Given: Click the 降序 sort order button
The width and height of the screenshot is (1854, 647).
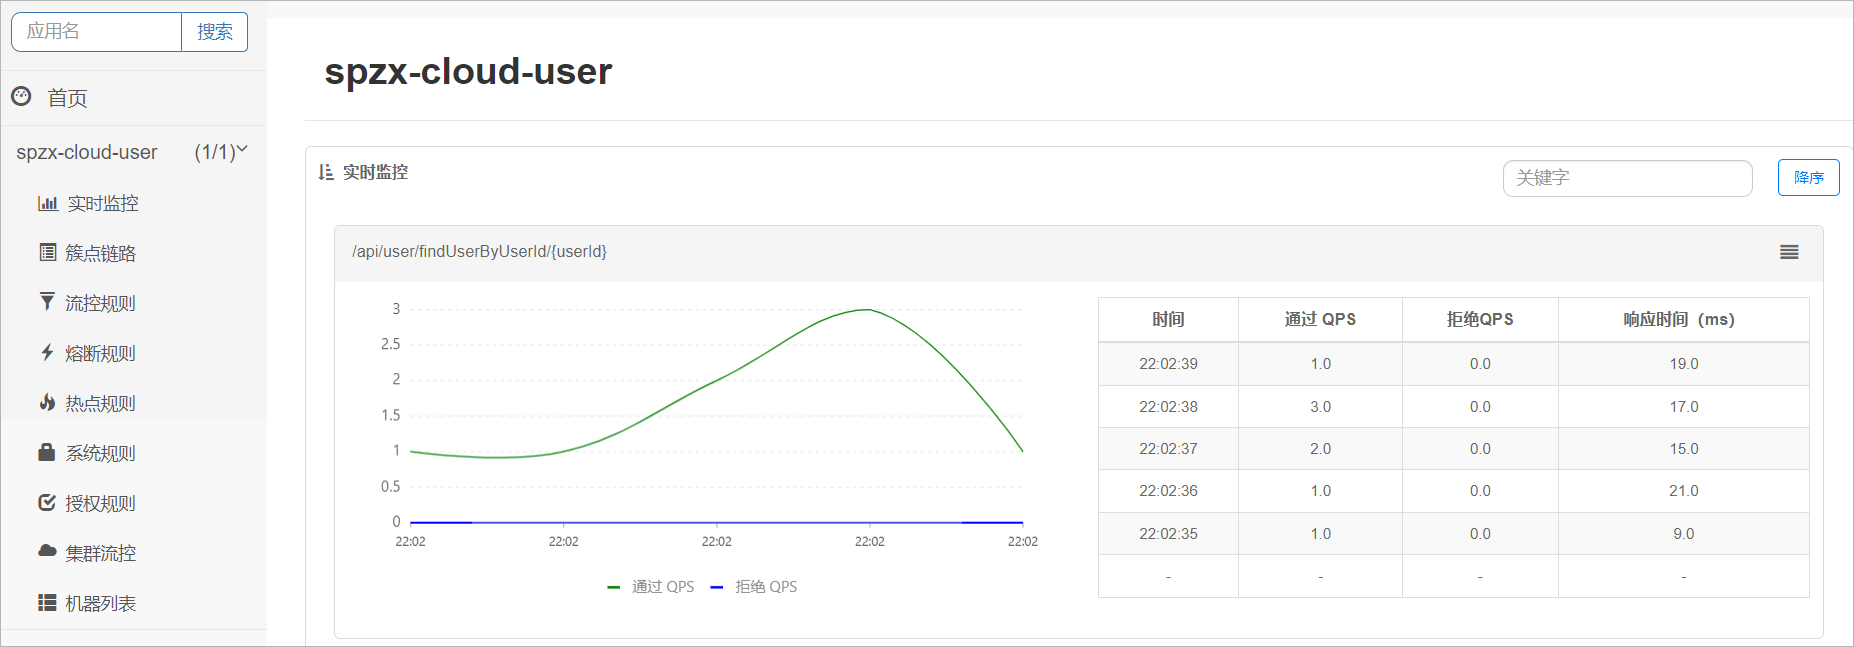Looking at the screenshot, I should click(1808, 178).
